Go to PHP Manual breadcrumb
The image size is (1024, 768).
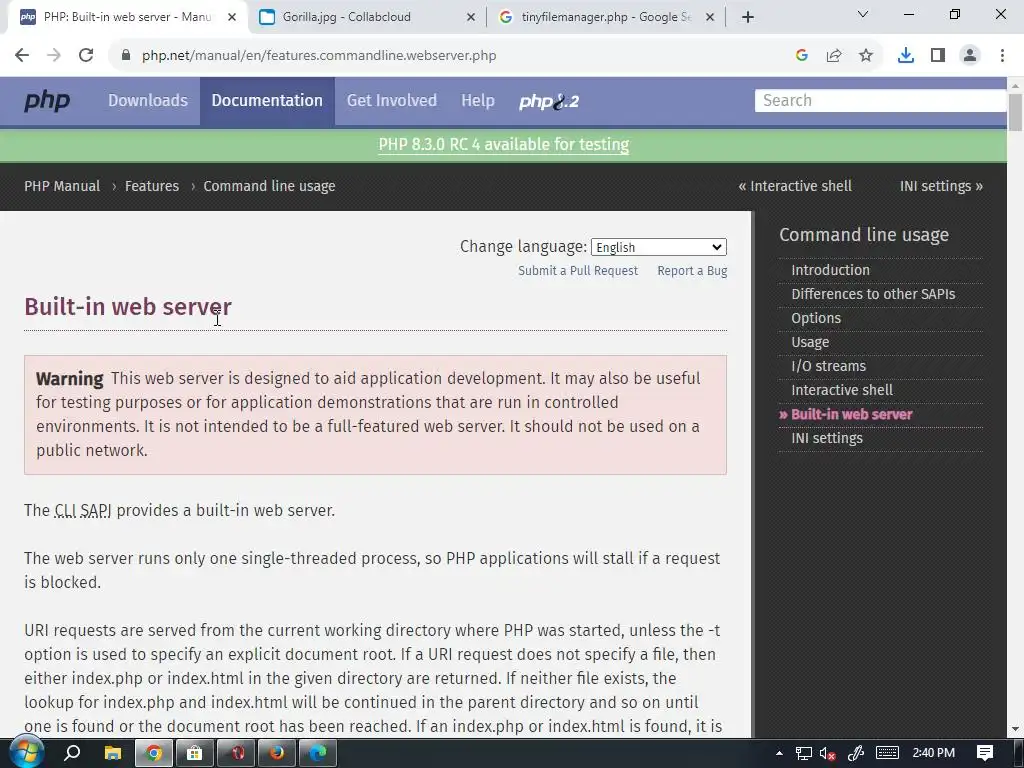[x=62, y=186]
